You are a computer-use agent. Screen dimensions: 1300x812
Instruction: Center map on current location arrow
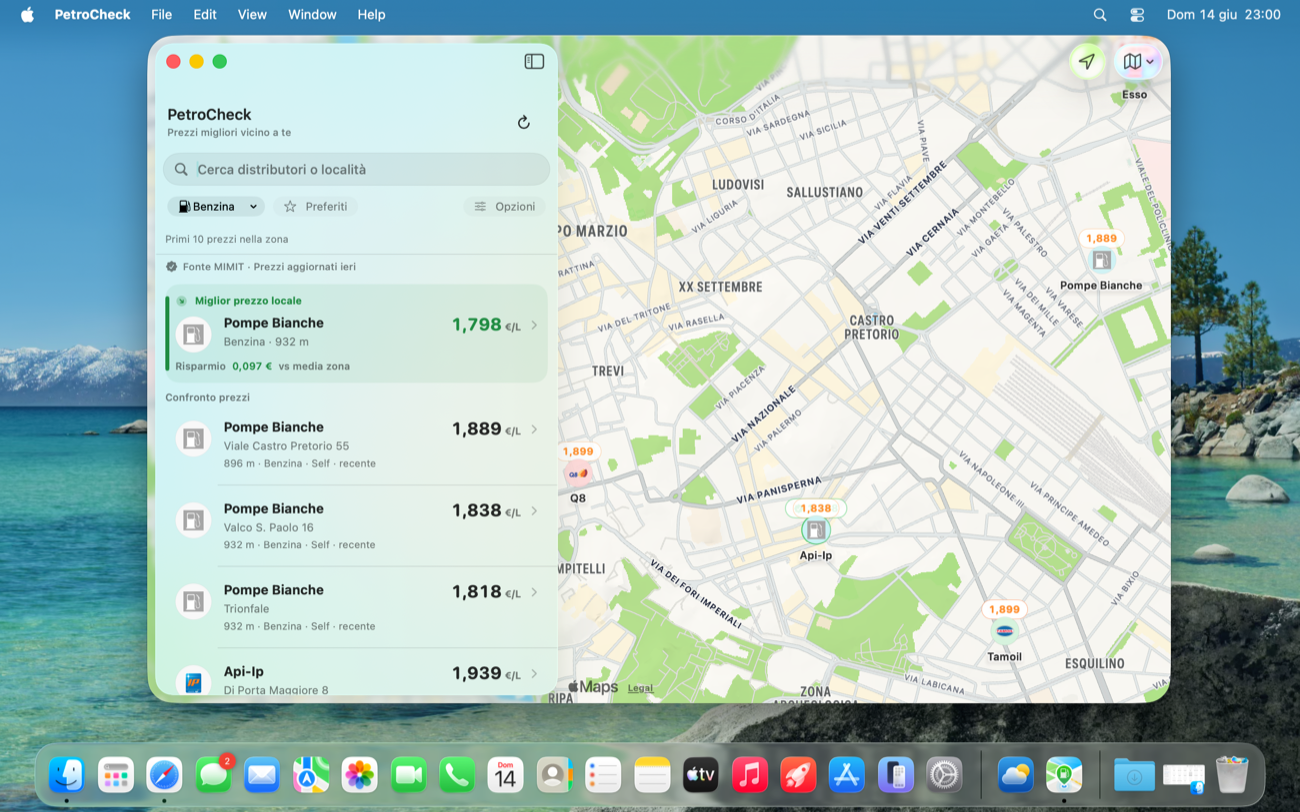tap(1087, 62)
